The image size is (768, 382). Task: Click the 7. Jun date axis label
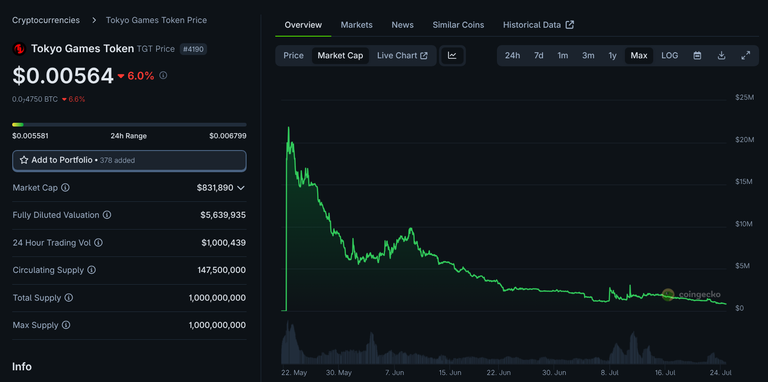click(395, 372)
